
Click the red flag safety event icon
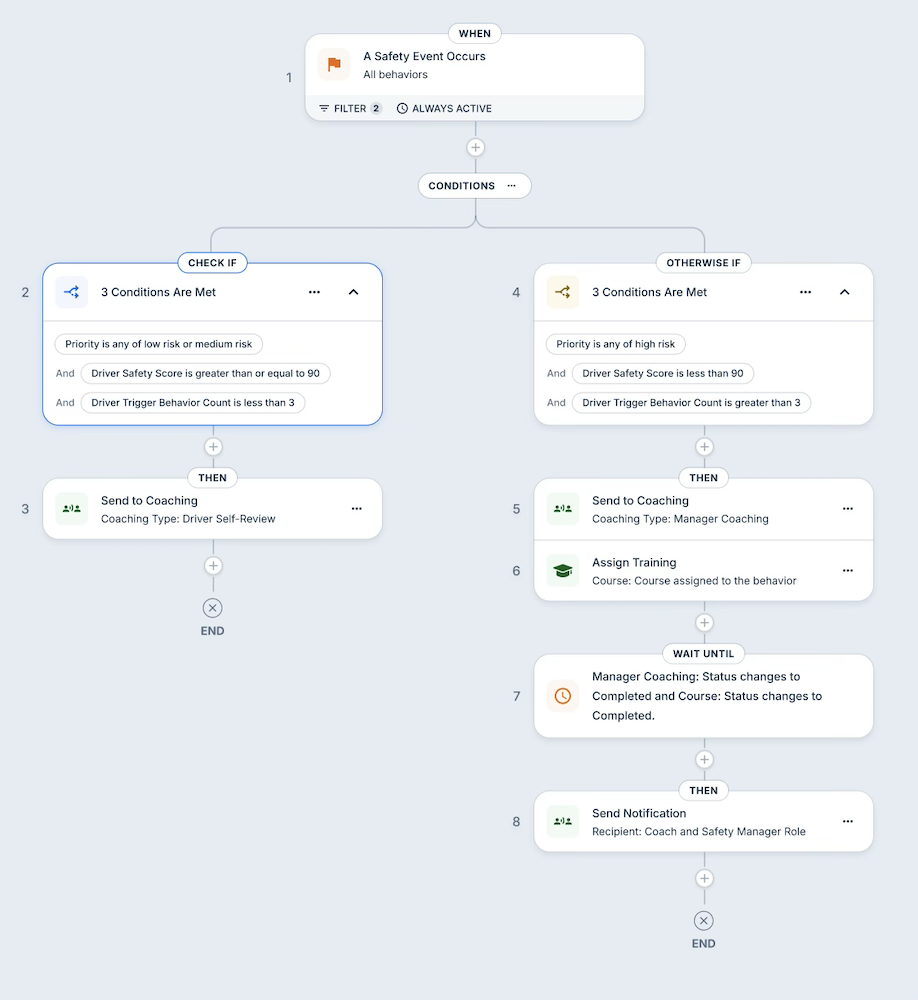click(x=333, y=64)
